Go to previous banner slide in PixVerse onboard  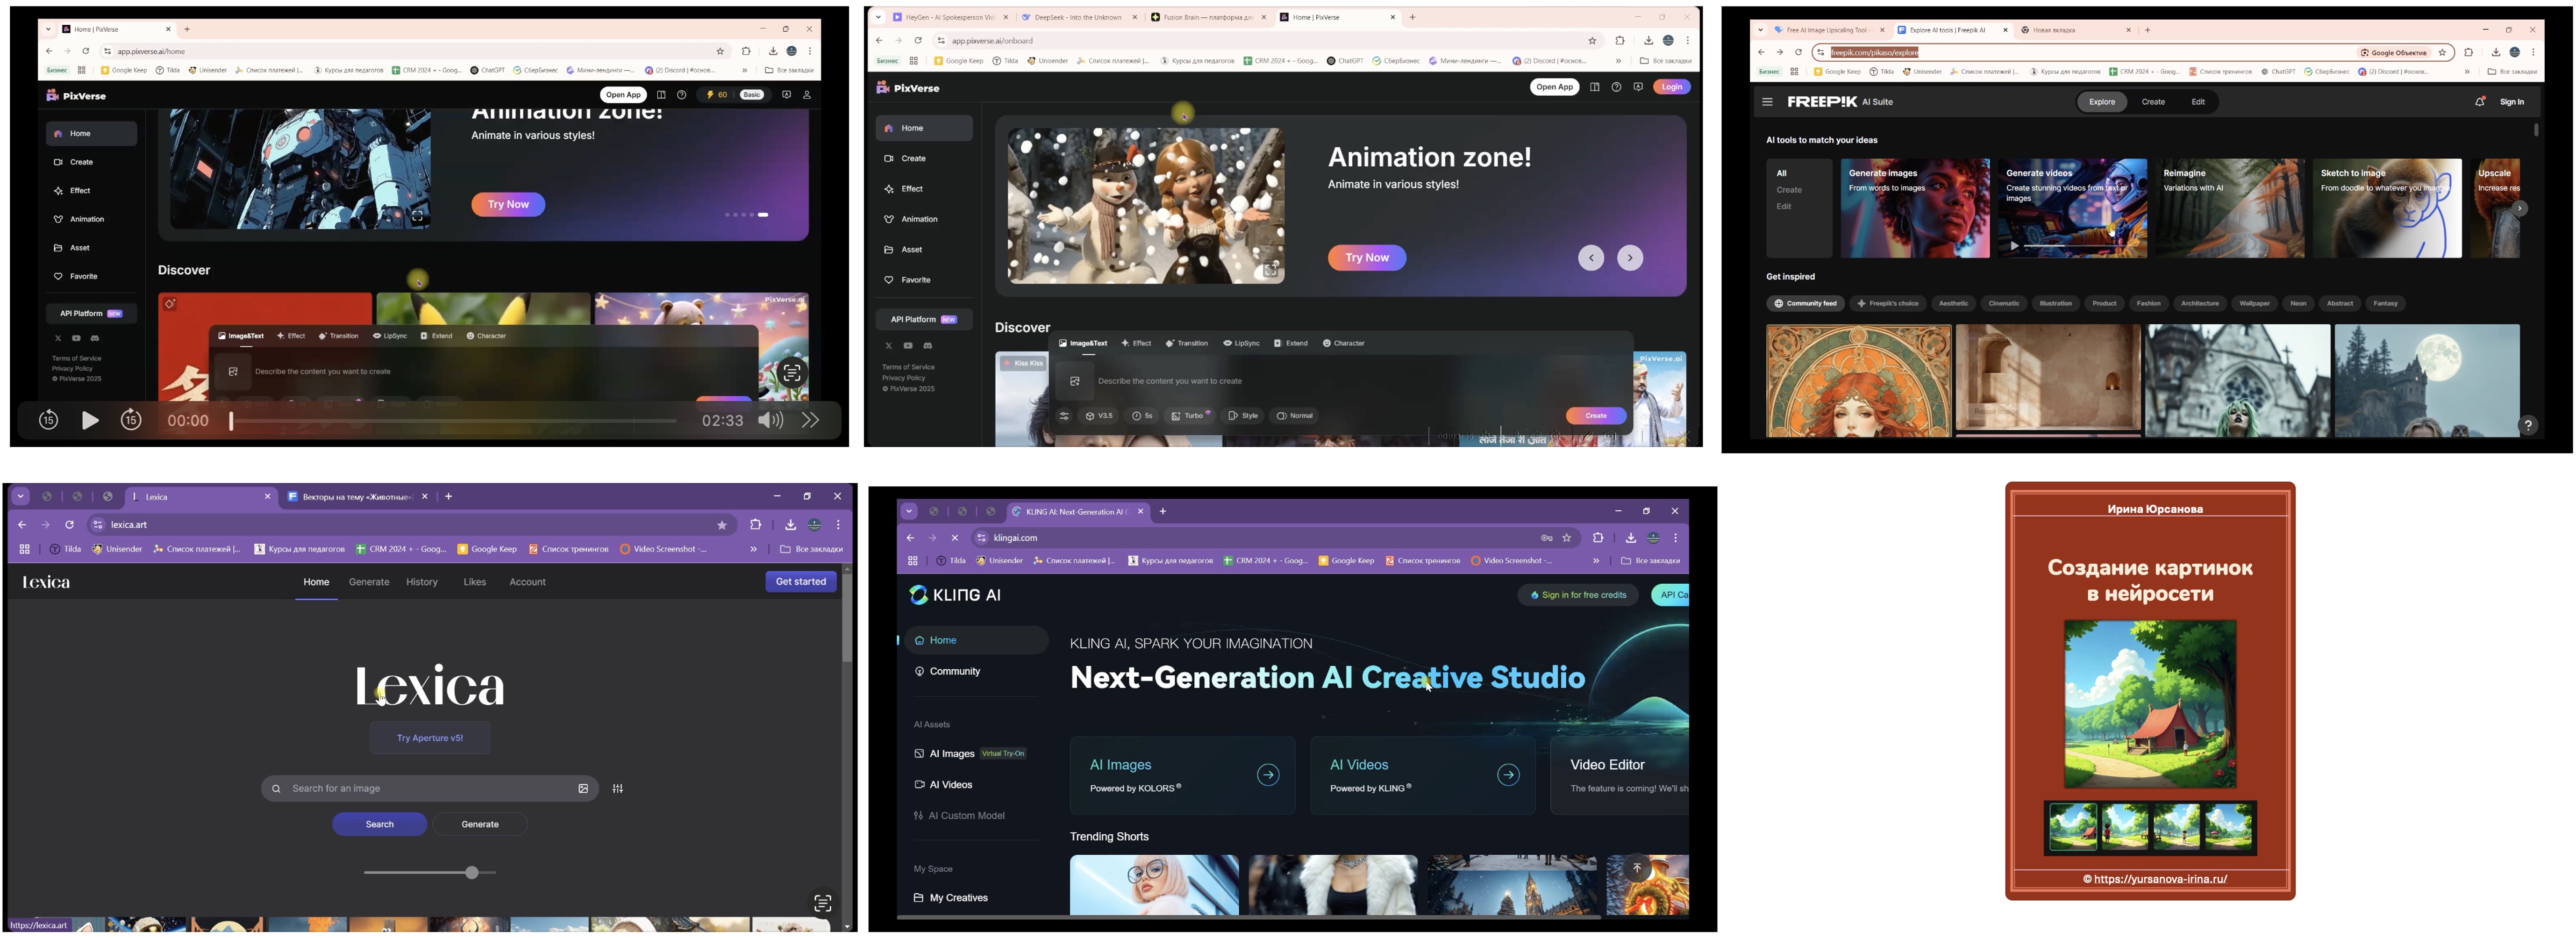[x=1591, y=258]
